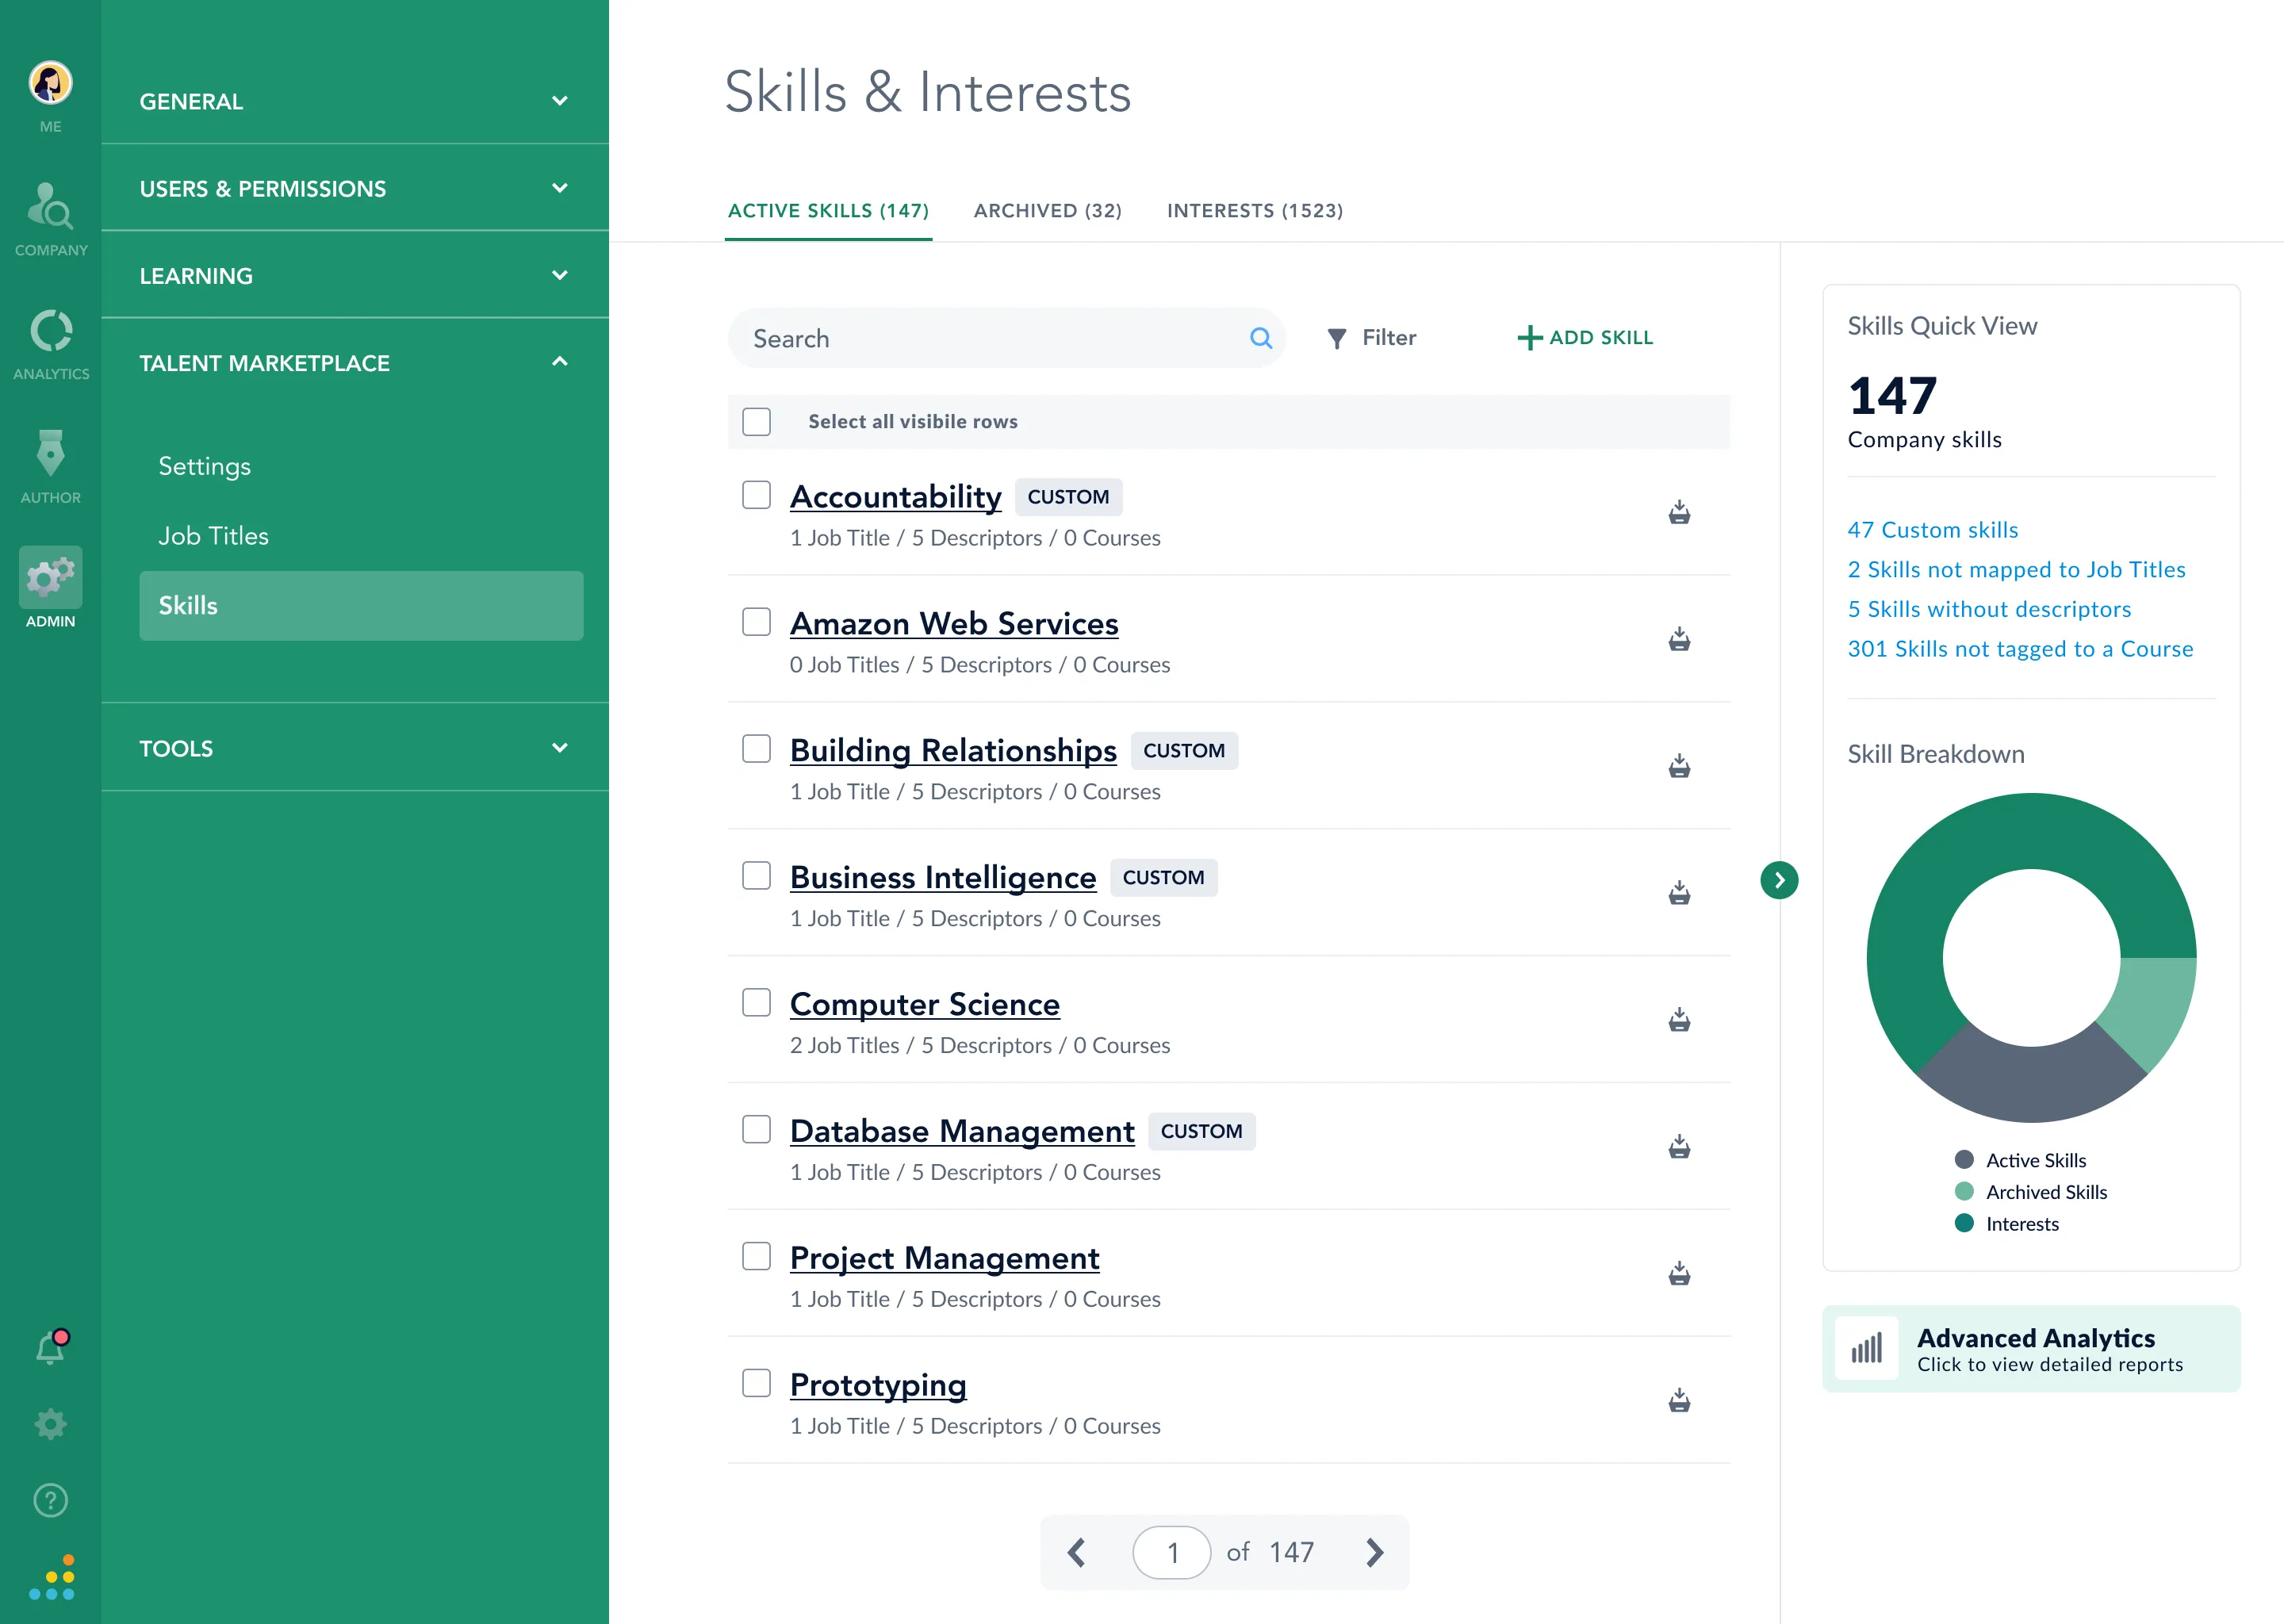Screen dimensions: 2284x1624
Task: Focus the Search input field
Action: coord(1006,338)
